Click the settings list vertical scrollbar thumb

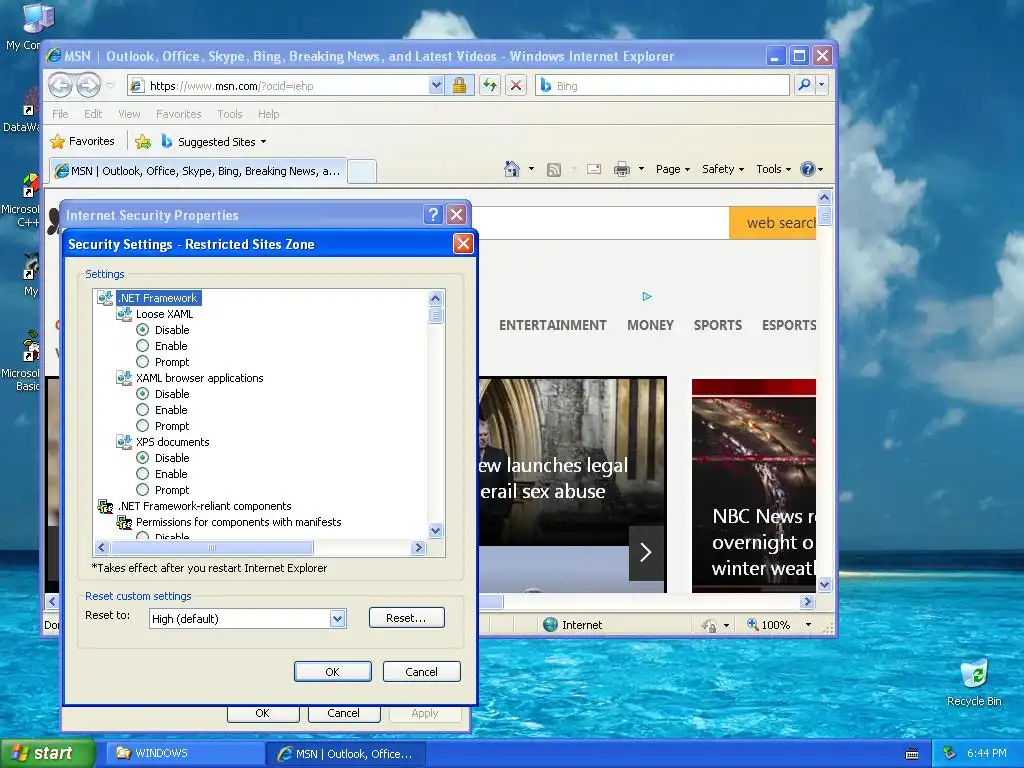click(436, 315)
